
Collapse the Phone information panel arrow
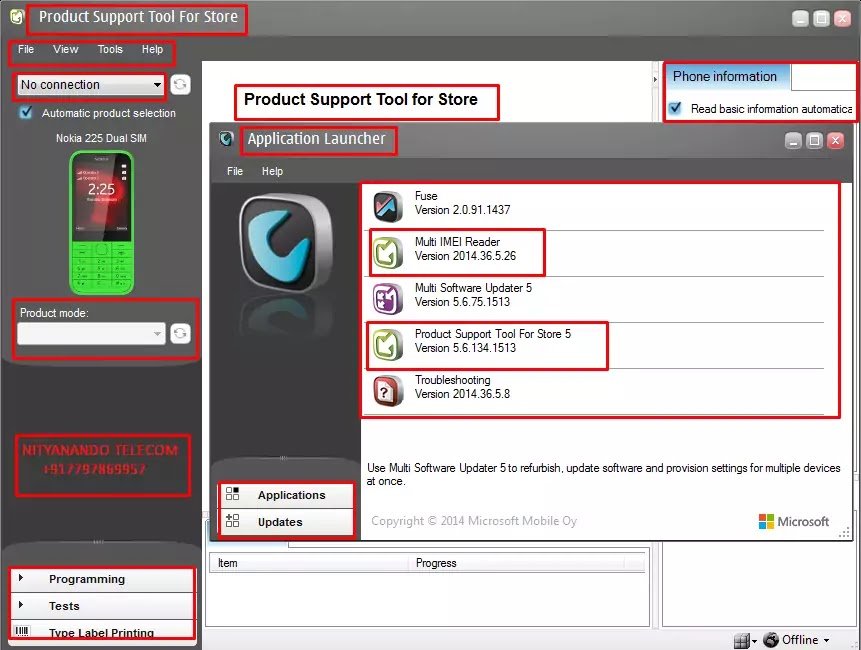coord(655,80)
